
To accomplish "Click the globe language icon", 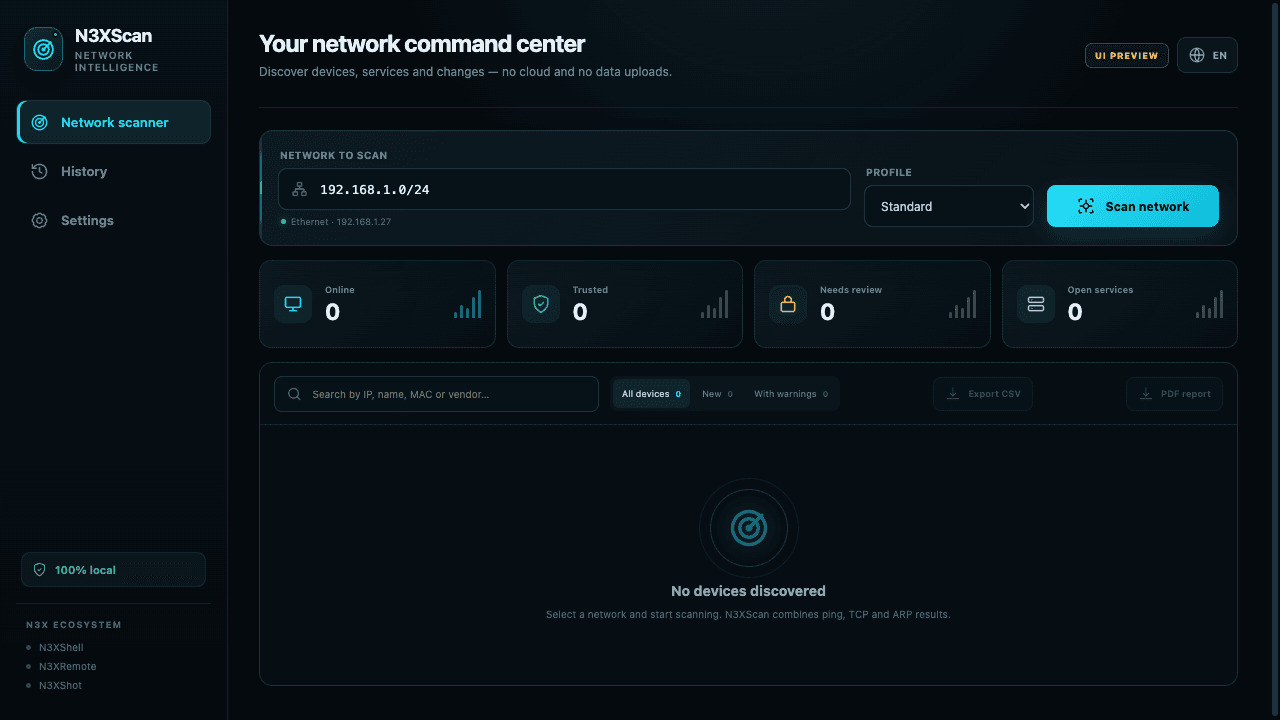I will (x=1197, y=55).
